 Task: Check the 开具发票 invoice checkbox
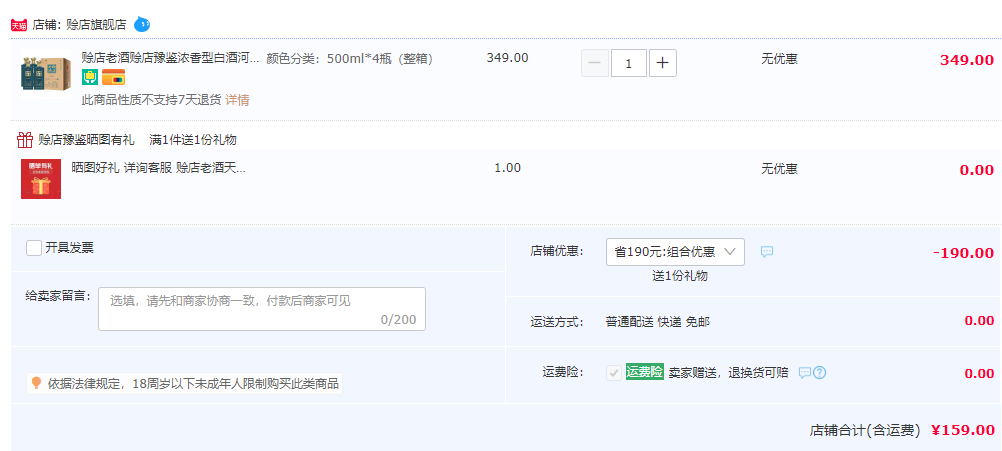coord(34,248)
